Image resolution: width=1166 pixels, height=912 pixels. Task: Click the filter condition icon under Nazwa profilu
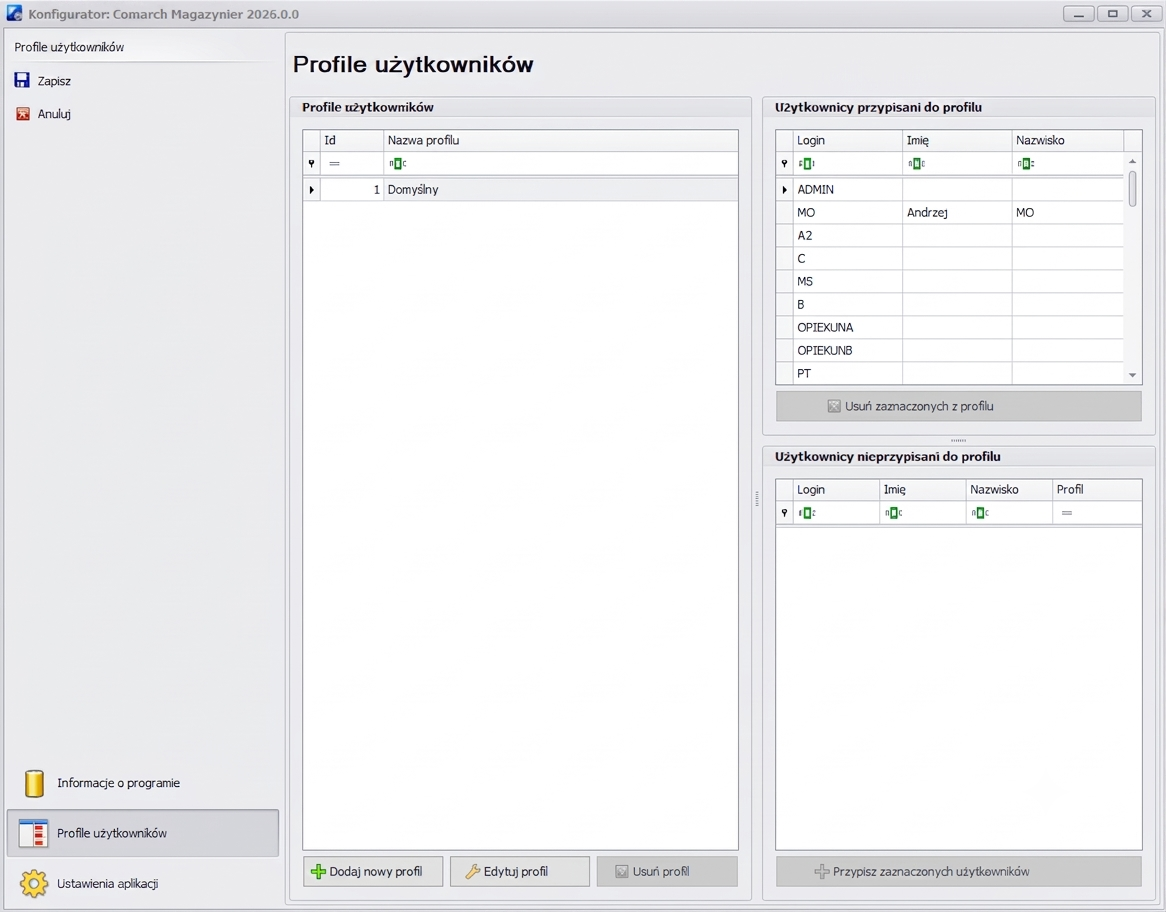click(397, 164)
